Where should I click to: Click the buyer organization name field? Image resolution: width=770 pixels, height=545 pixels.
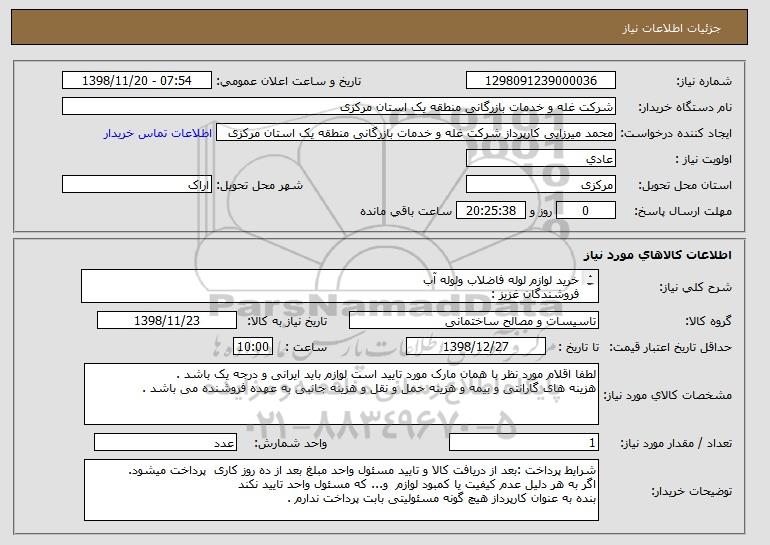(339, 107)
